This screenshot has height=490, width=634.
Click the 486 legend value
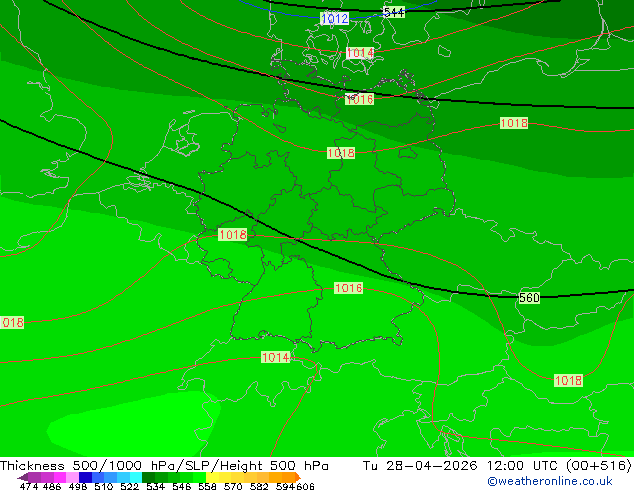[x=52, y=486]
